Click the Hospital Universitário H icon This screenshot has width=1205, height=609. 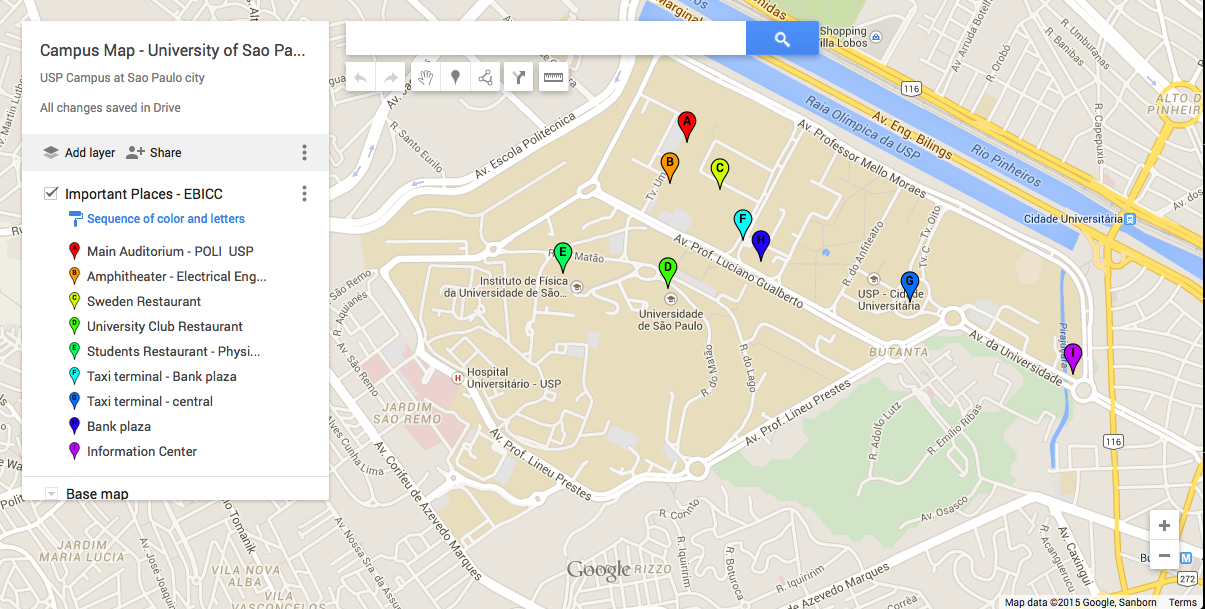[x=458, y=378]
